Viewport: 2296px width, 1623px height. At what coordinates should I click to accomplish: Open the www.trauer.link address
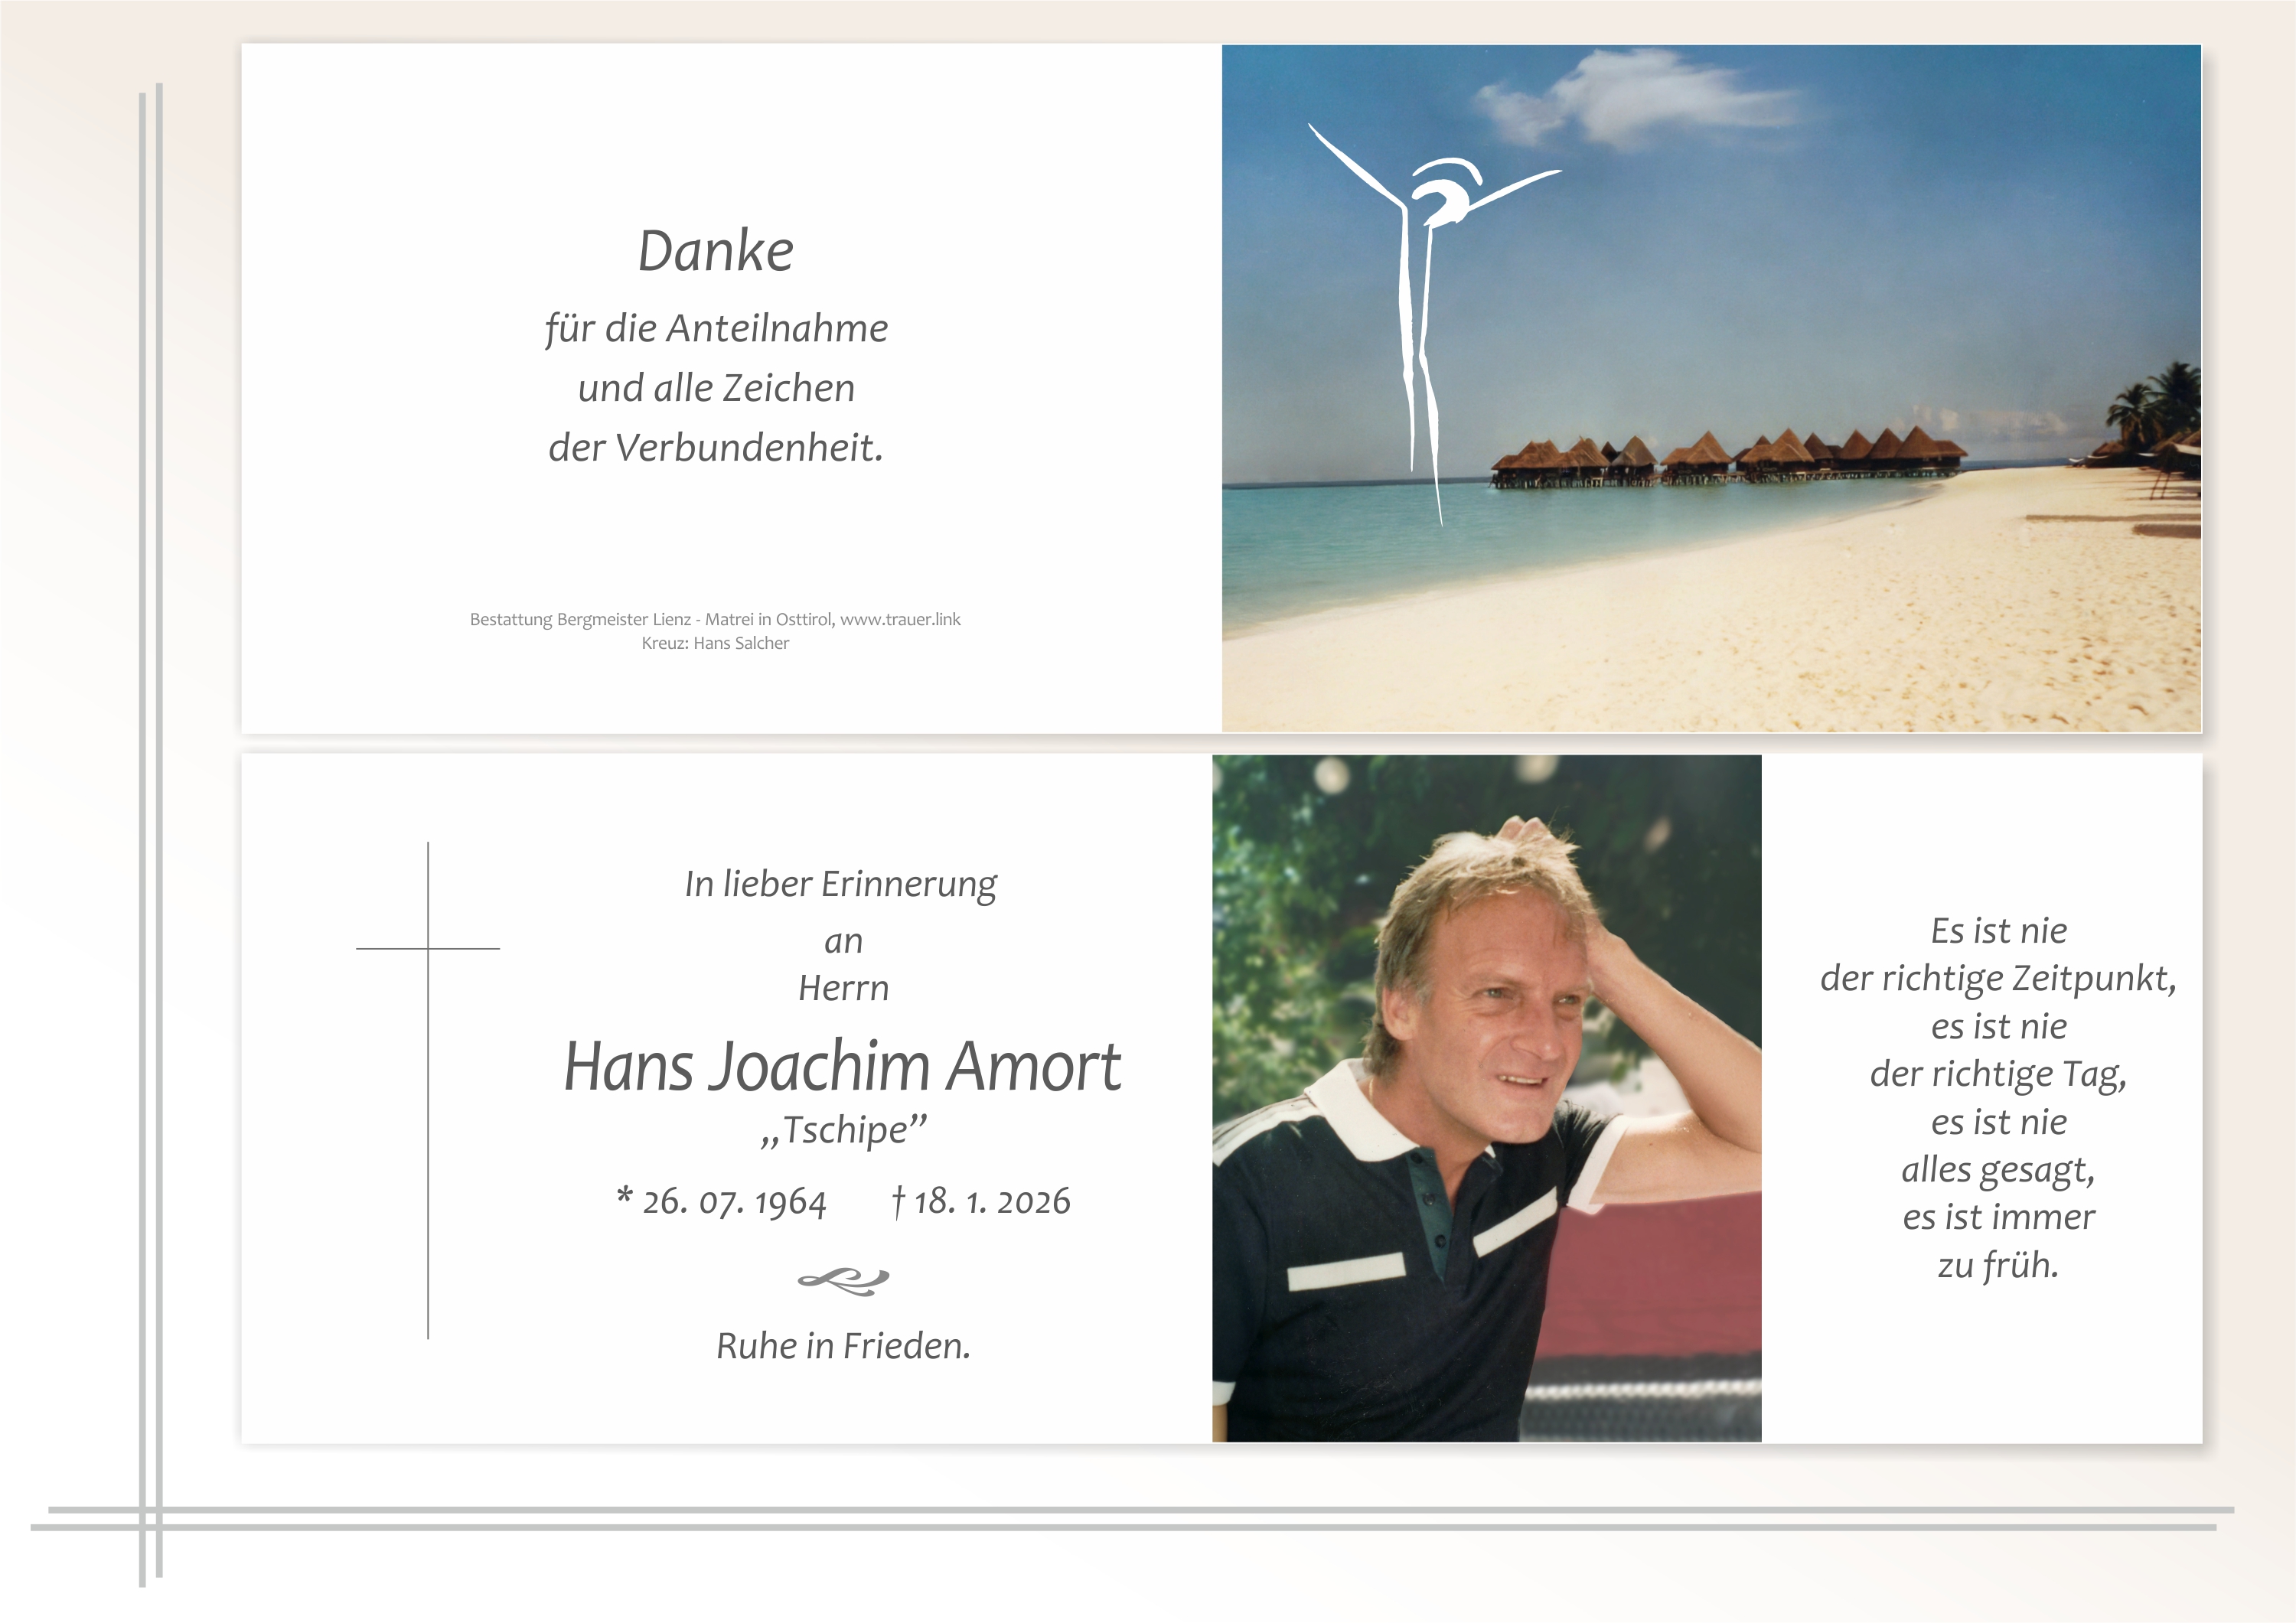click(900, 620)
